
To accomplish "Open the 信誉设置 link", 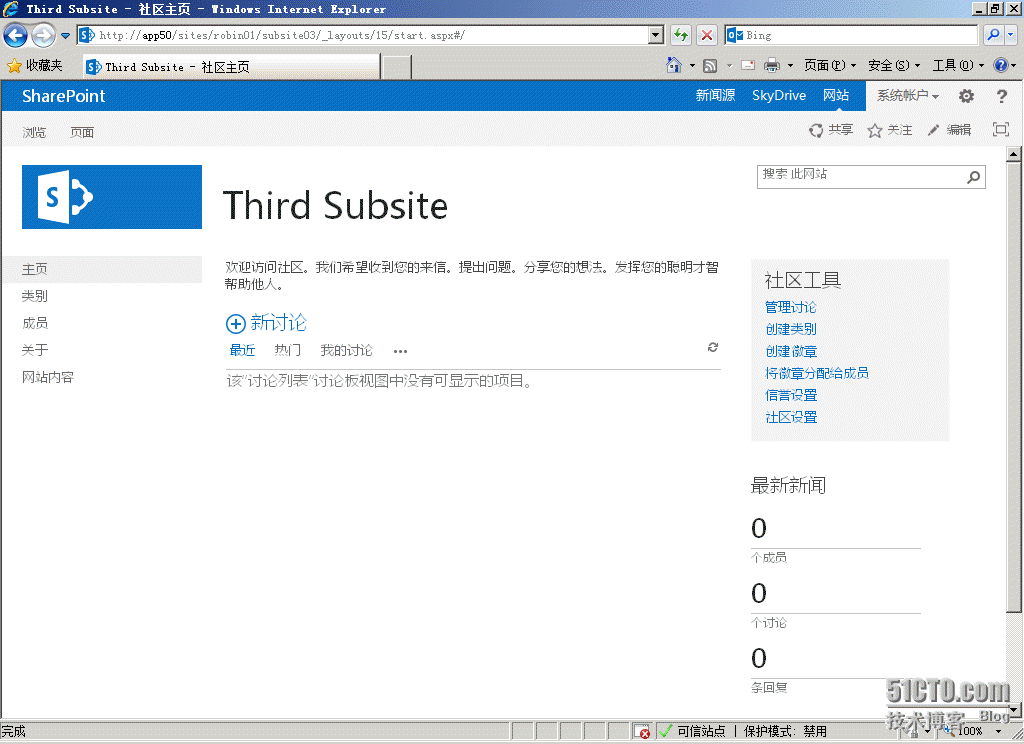I will [791, 395].
